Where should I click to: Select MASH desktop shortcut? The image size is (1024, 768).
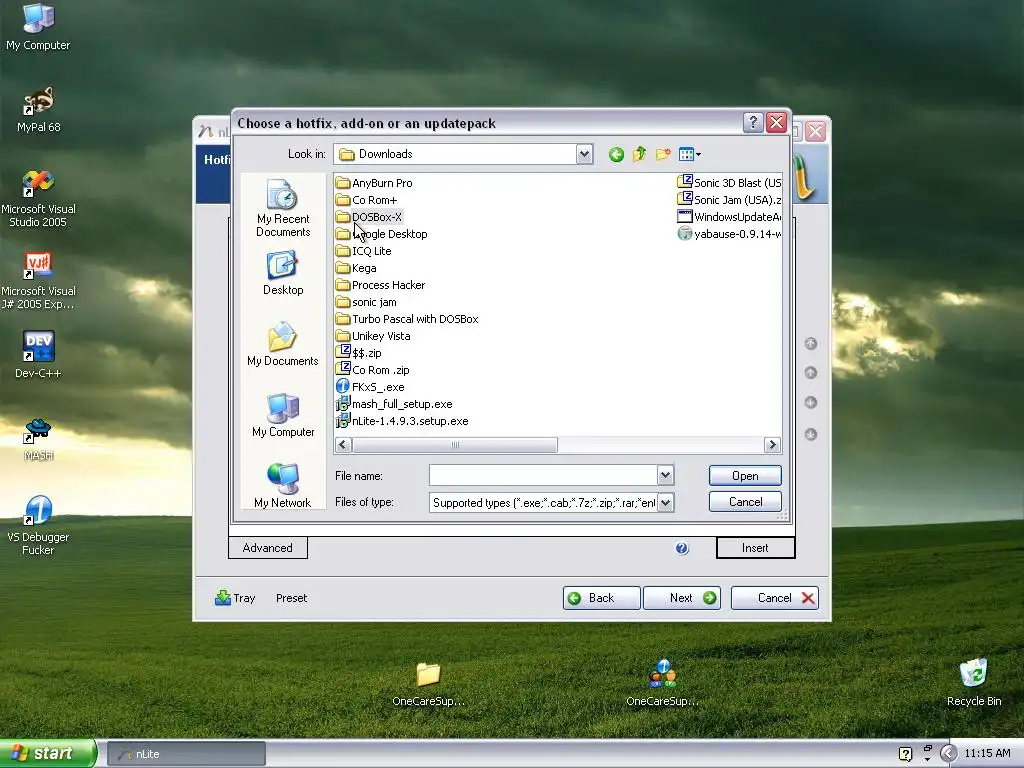(x=39, y=440)
